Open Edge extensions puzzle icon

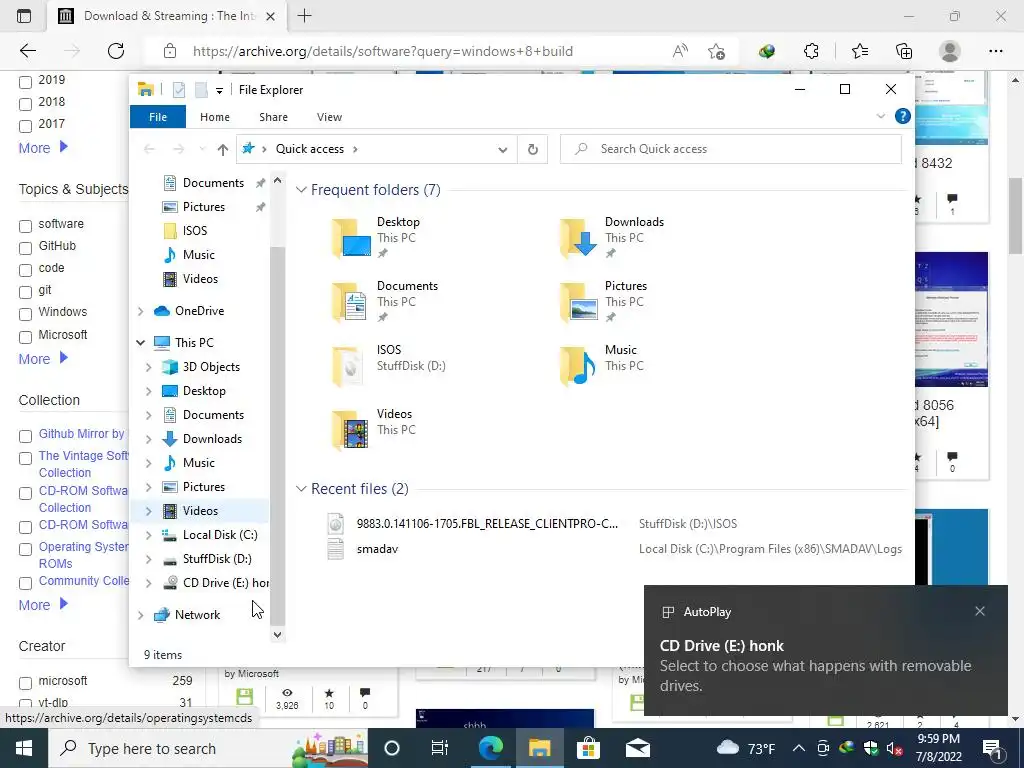[x=811, y=51]
